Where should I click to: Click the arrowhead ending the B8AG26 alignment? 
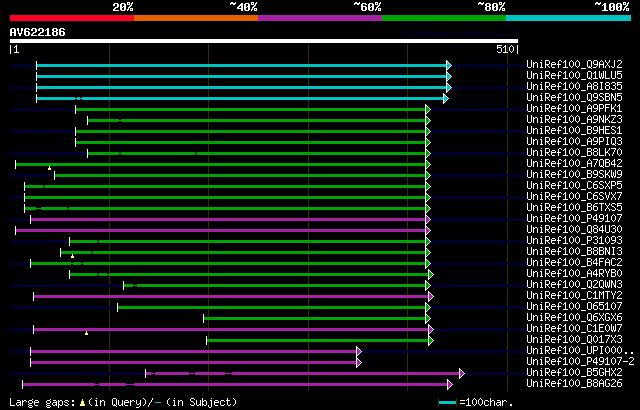(450, 384)
